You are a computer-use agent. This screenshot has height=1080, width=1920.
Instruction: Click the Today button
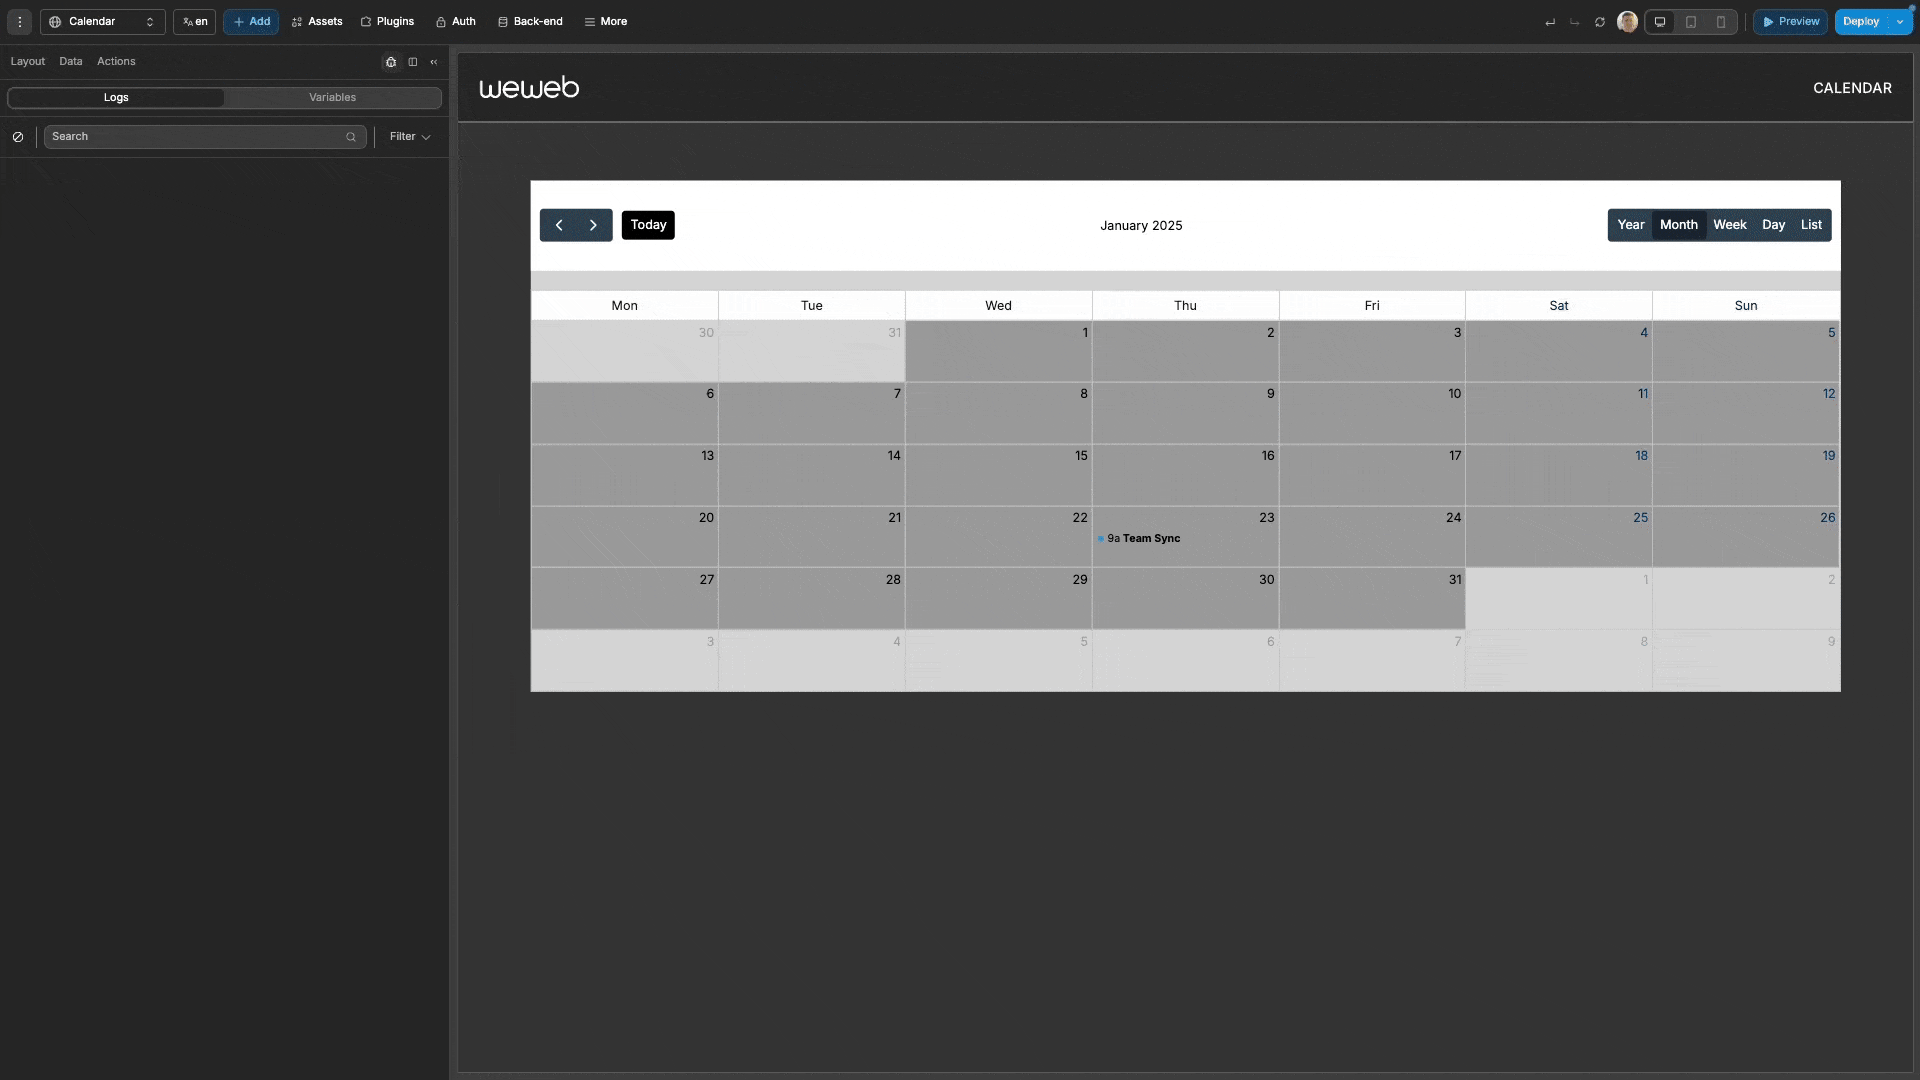tap(648, 225)
